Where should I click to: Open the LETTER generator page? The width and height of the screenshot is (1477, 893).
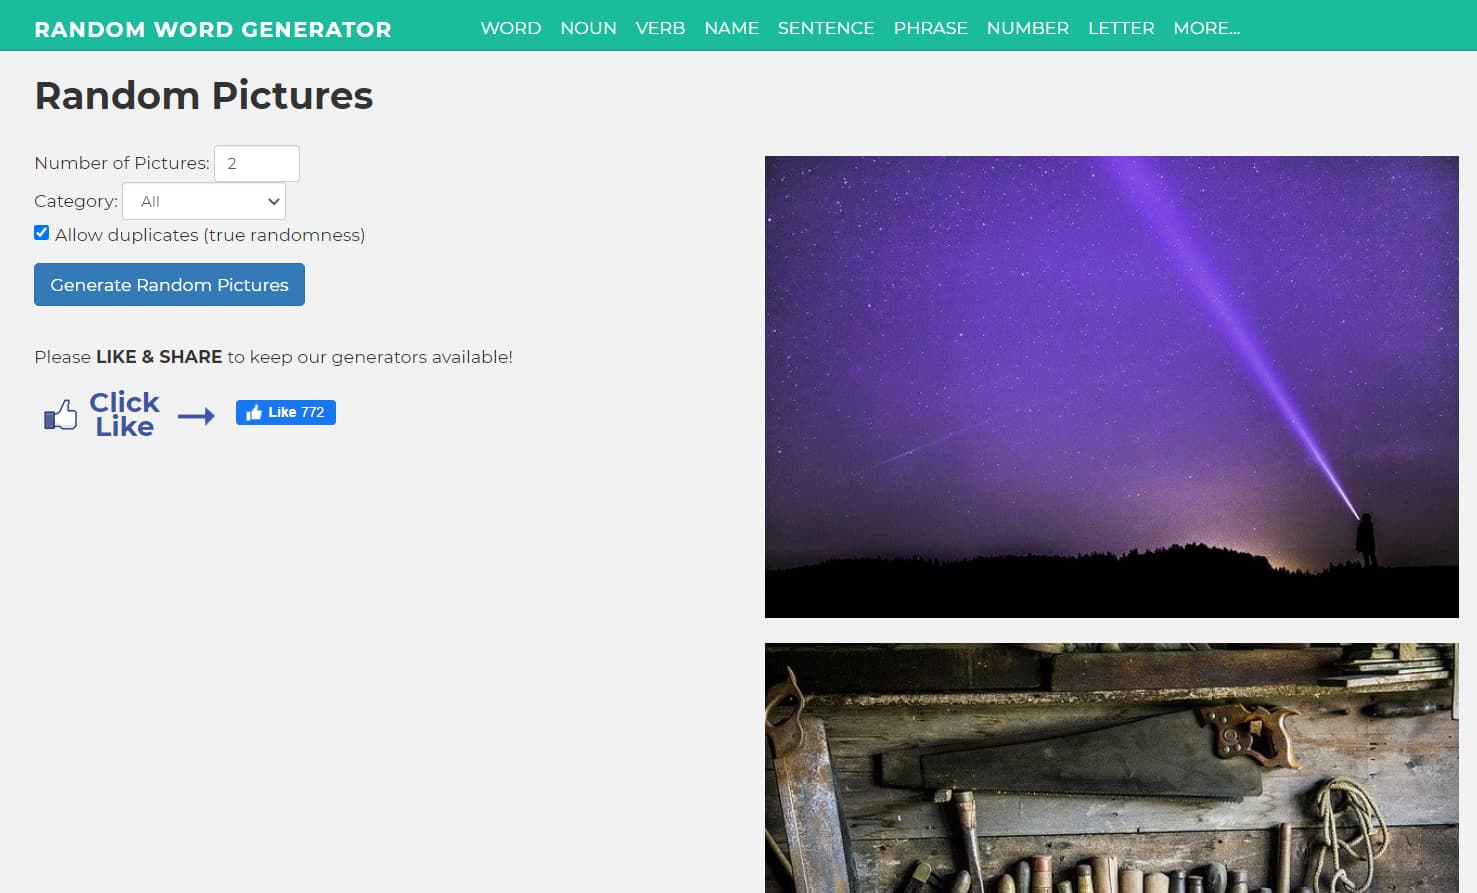click(1121, 28)
